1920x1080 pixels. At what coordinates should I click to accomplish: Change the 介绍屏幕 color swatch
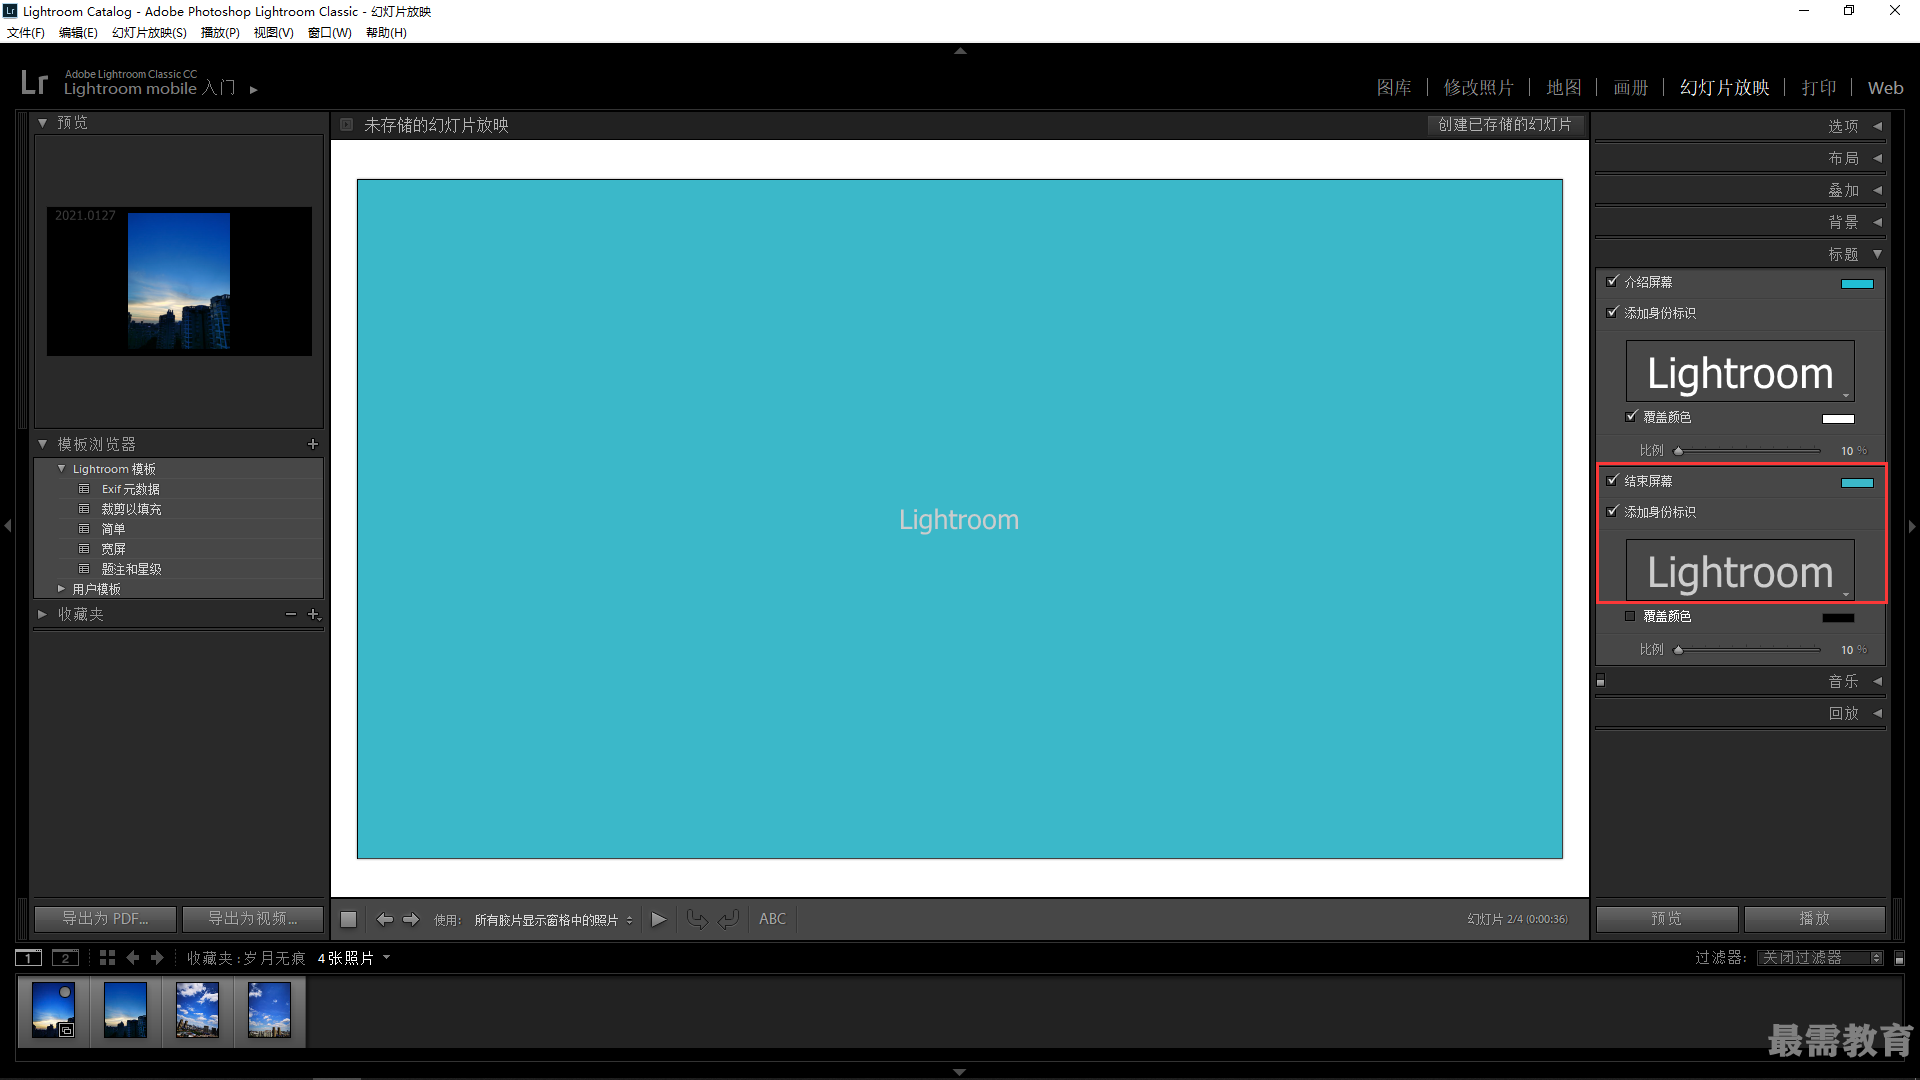[1857, 284]
